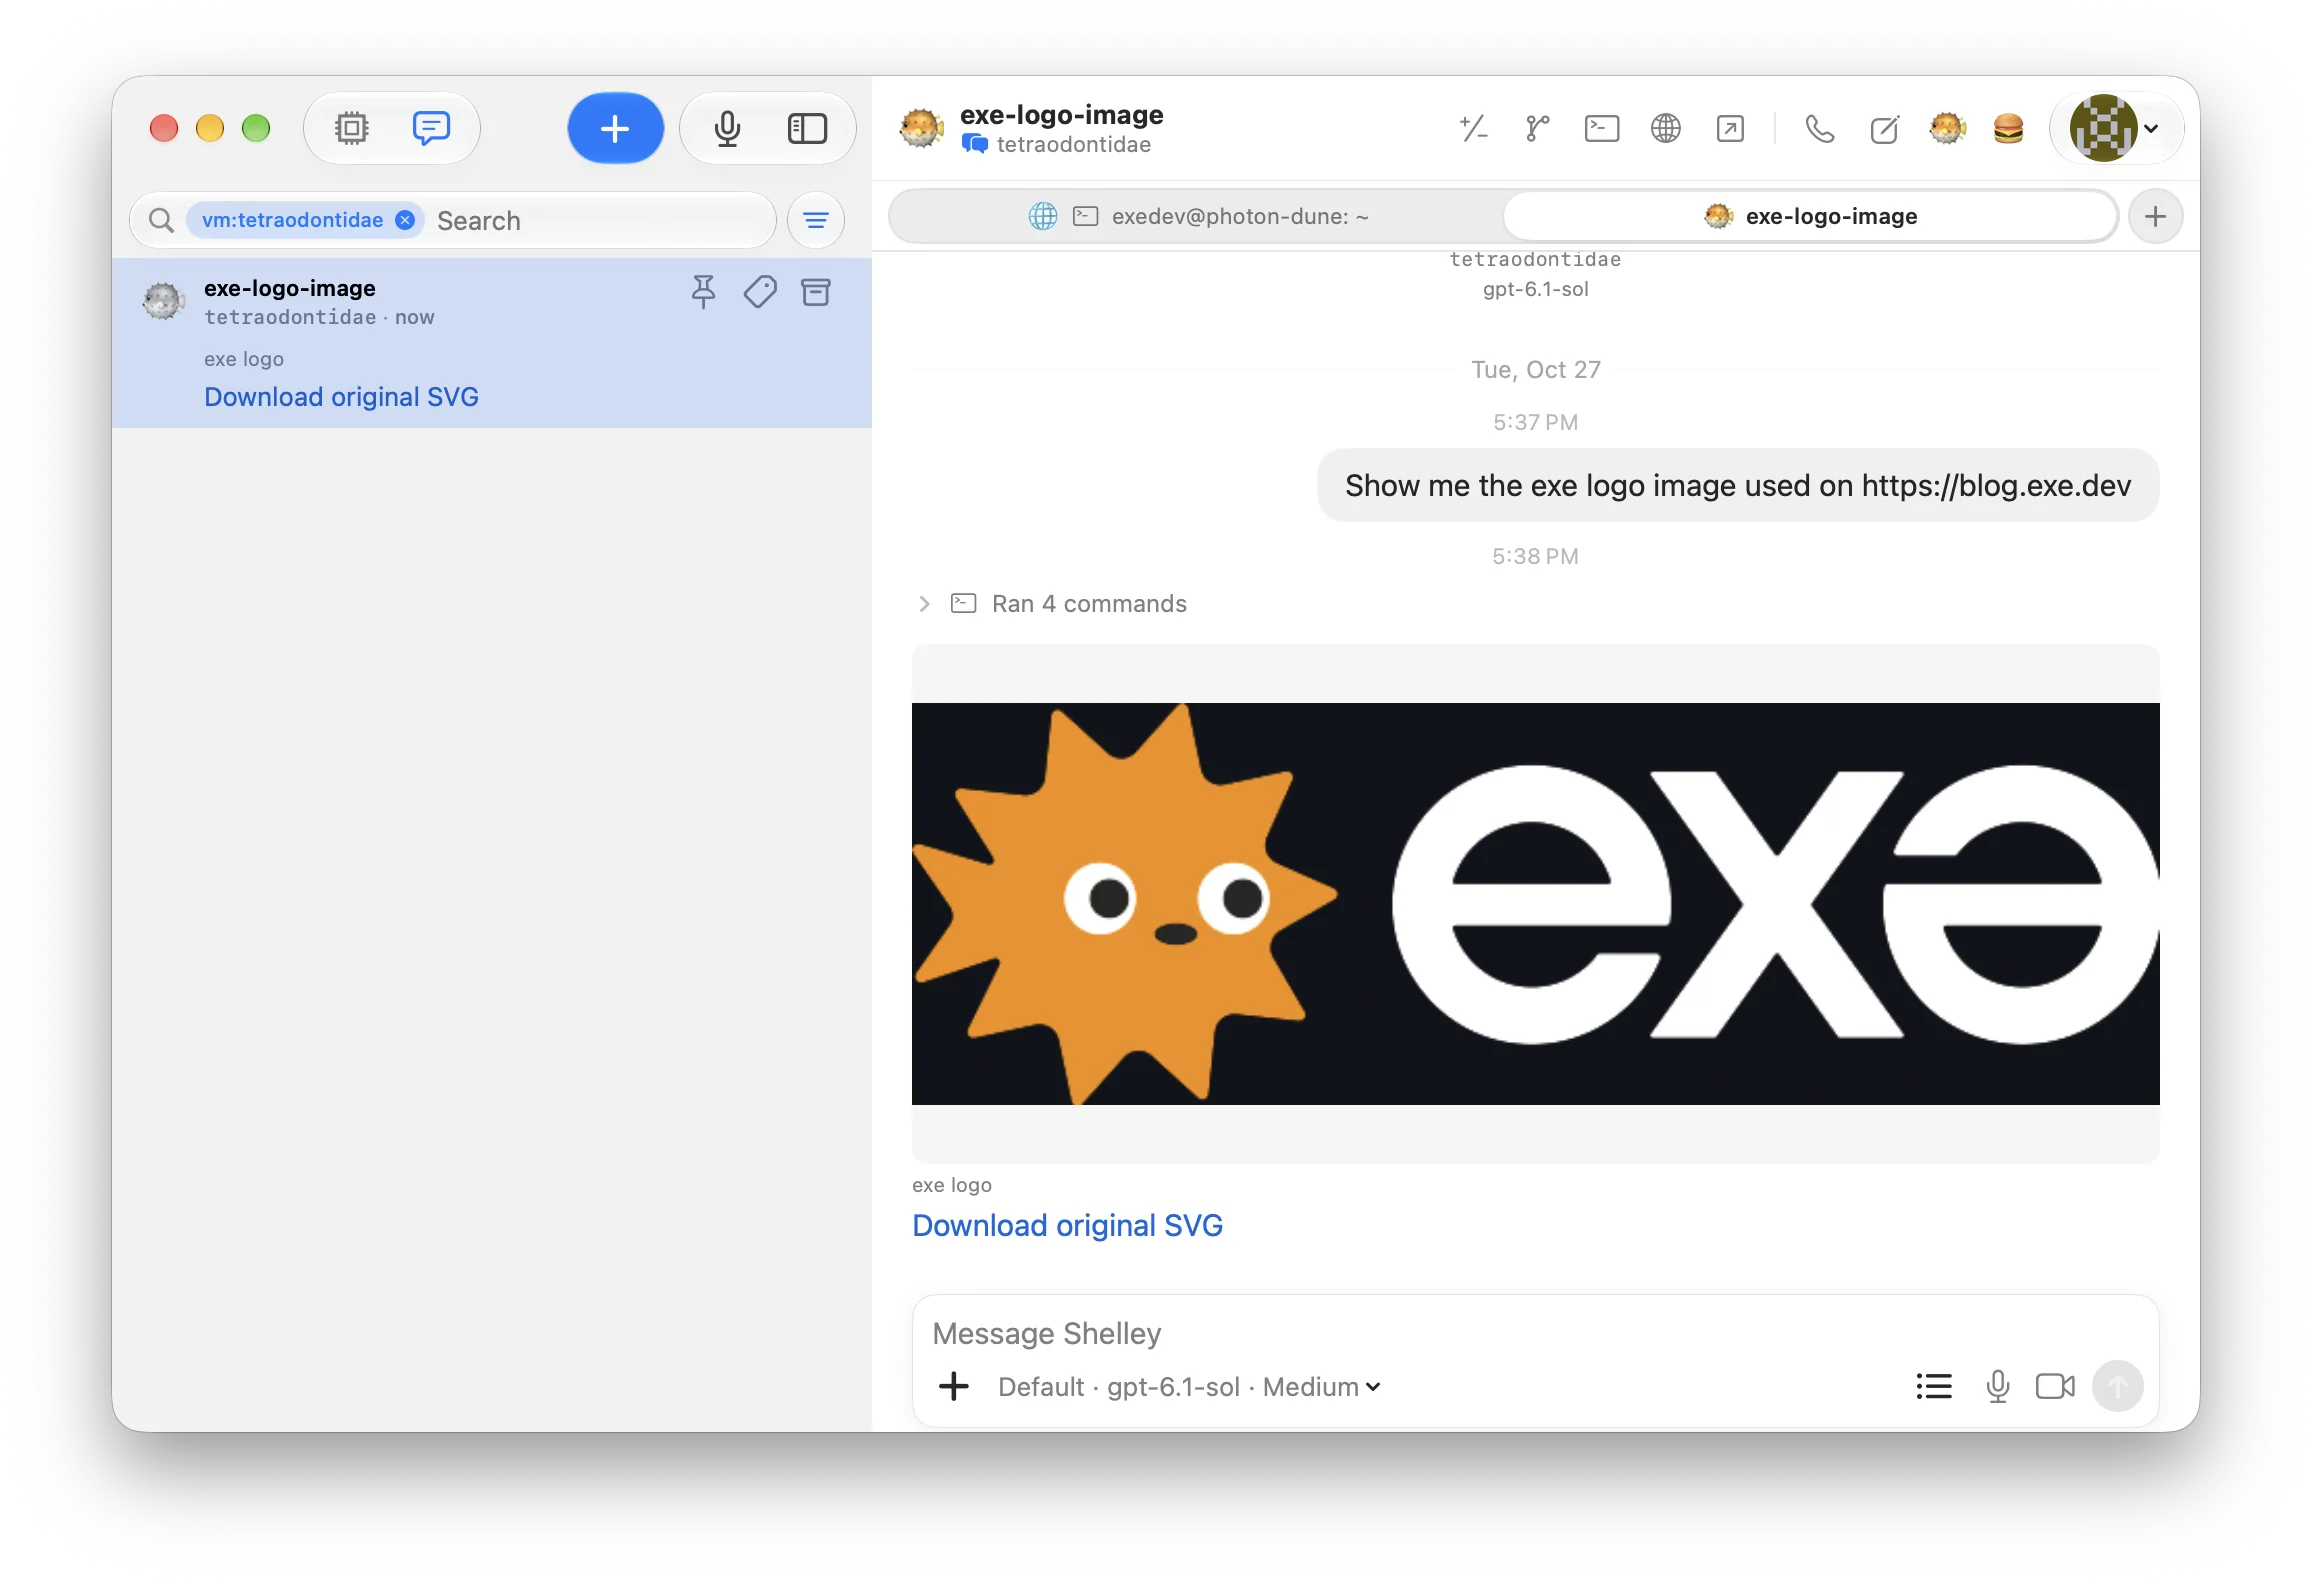Viewport: 2312px width, 1580px height.
Task: Click the pufferfish icon in header toolbar
Action: 1947,128
